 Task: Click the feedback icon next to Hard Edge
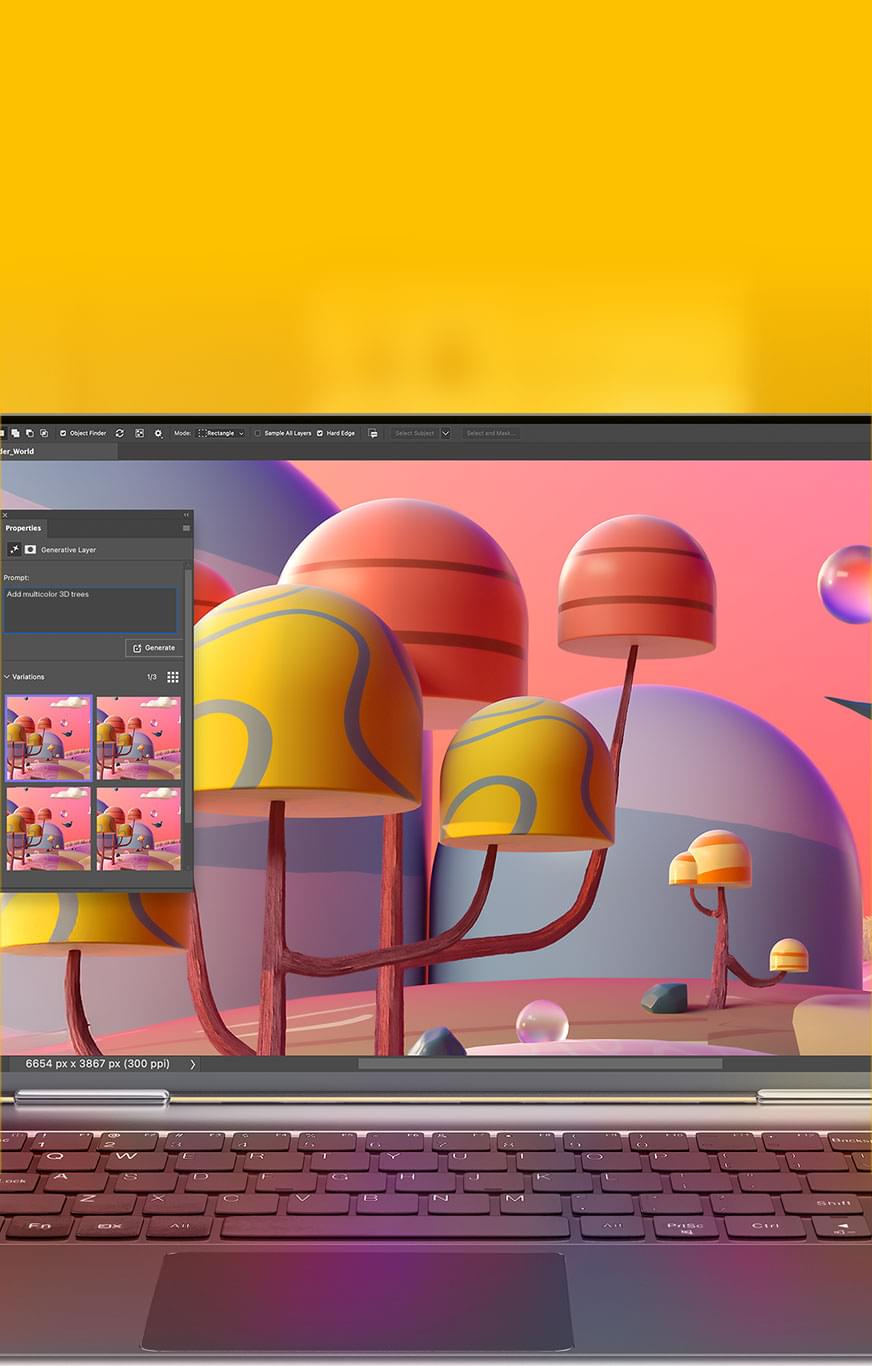[x=373, y=433]
